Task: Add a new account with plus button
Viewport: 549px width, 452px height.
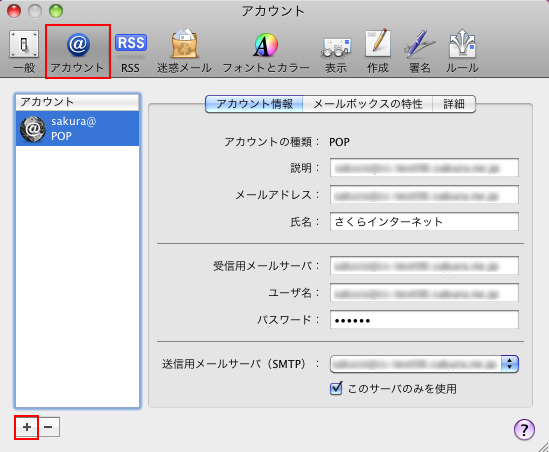Action: click(x=27, y=427)
